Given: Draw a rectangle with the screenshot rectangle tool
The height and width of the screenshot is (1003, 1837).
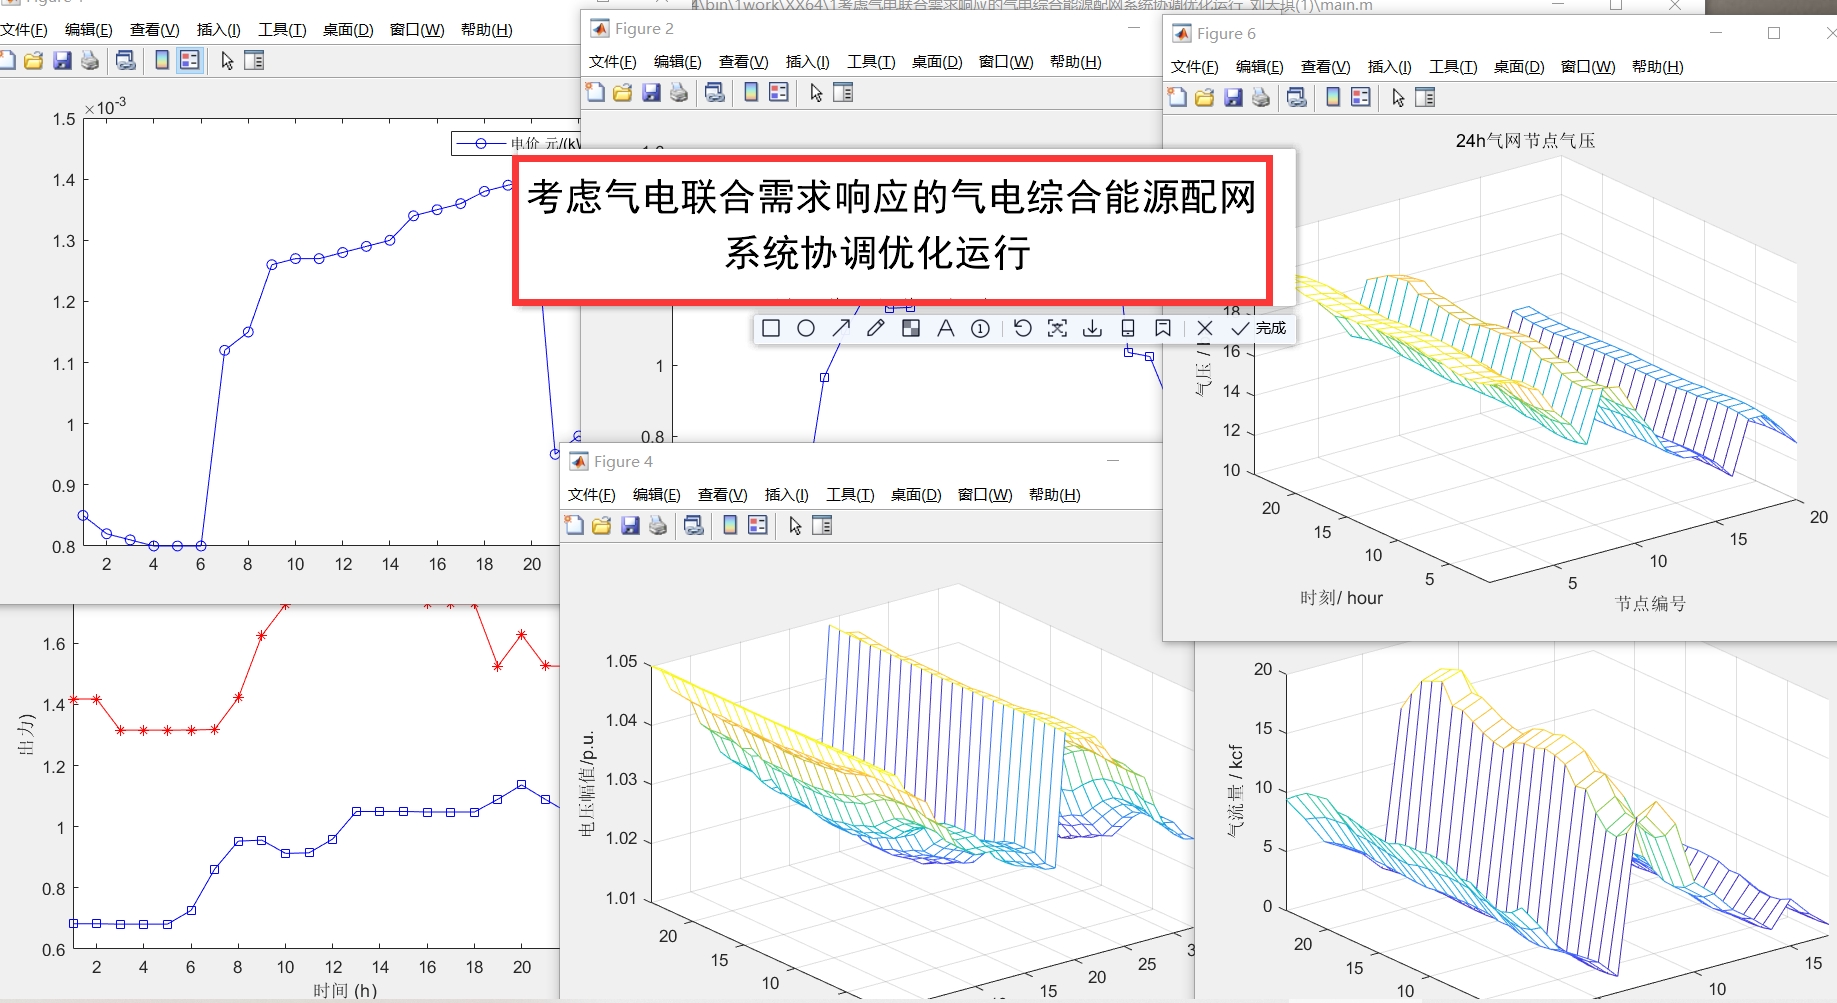Looking at the screenshot, I should coord(771,328).
